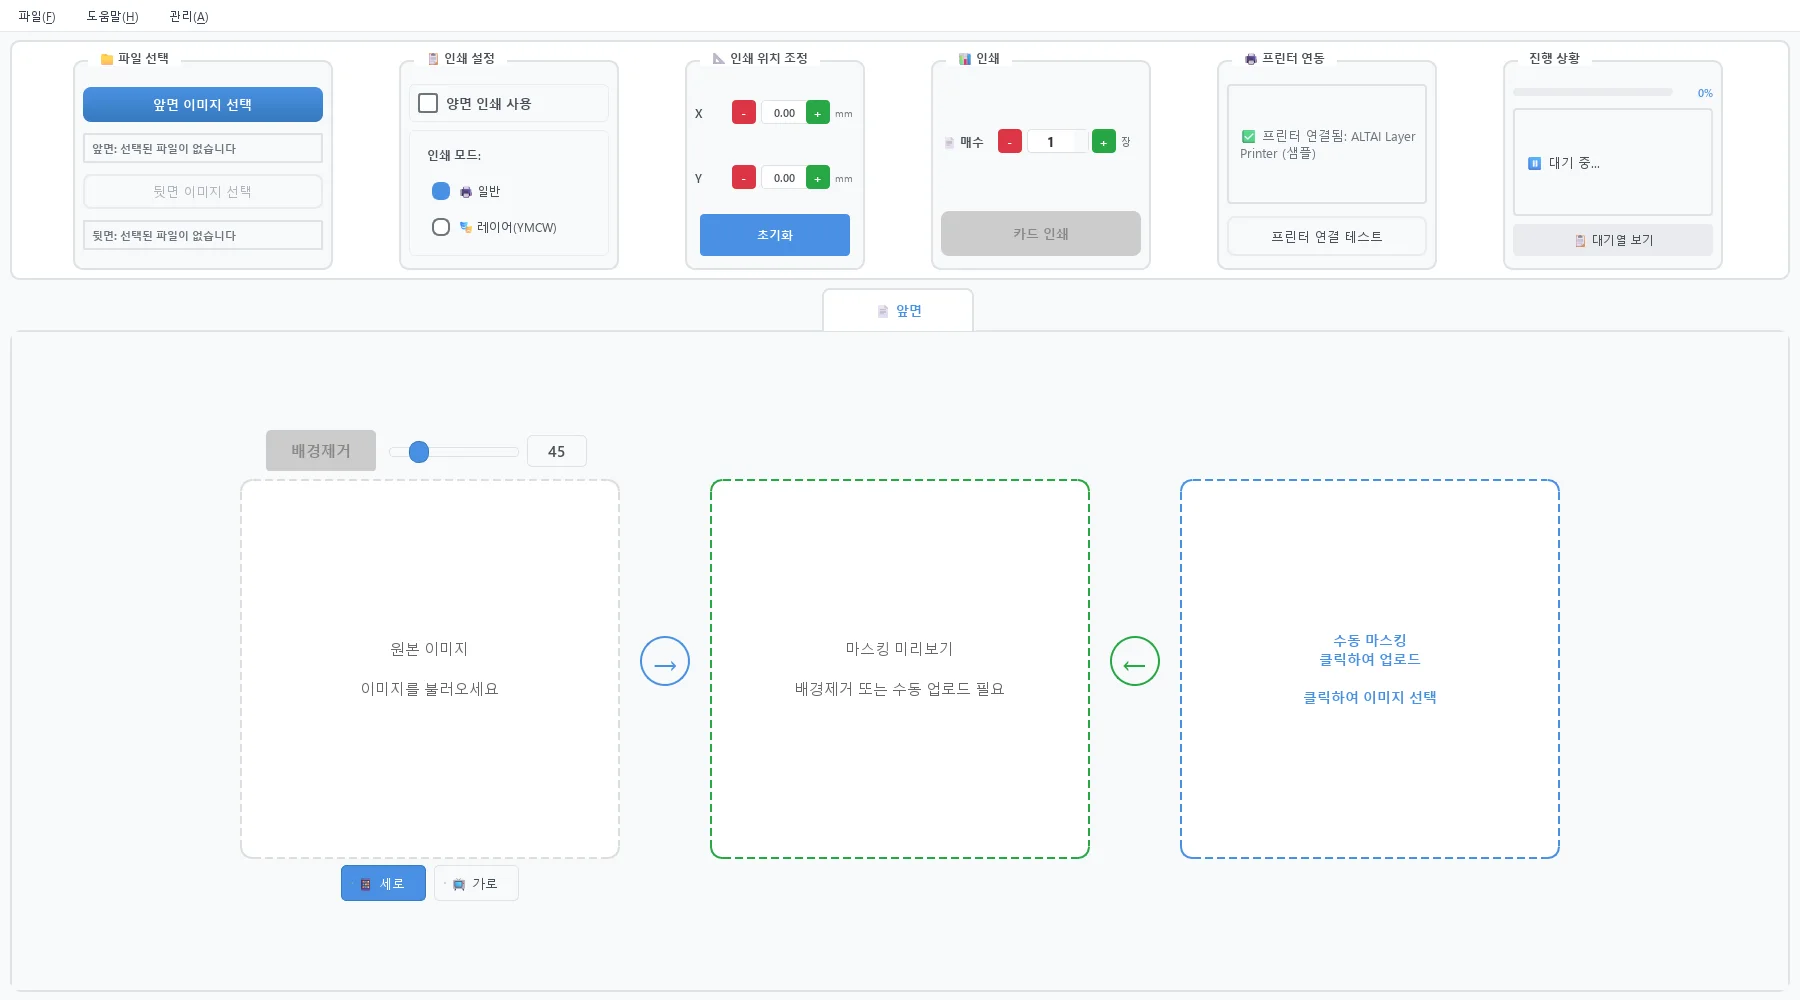Open the 대기열 보기 queue view
Screen dimensions: 1800x1000
click(1613, 240)
